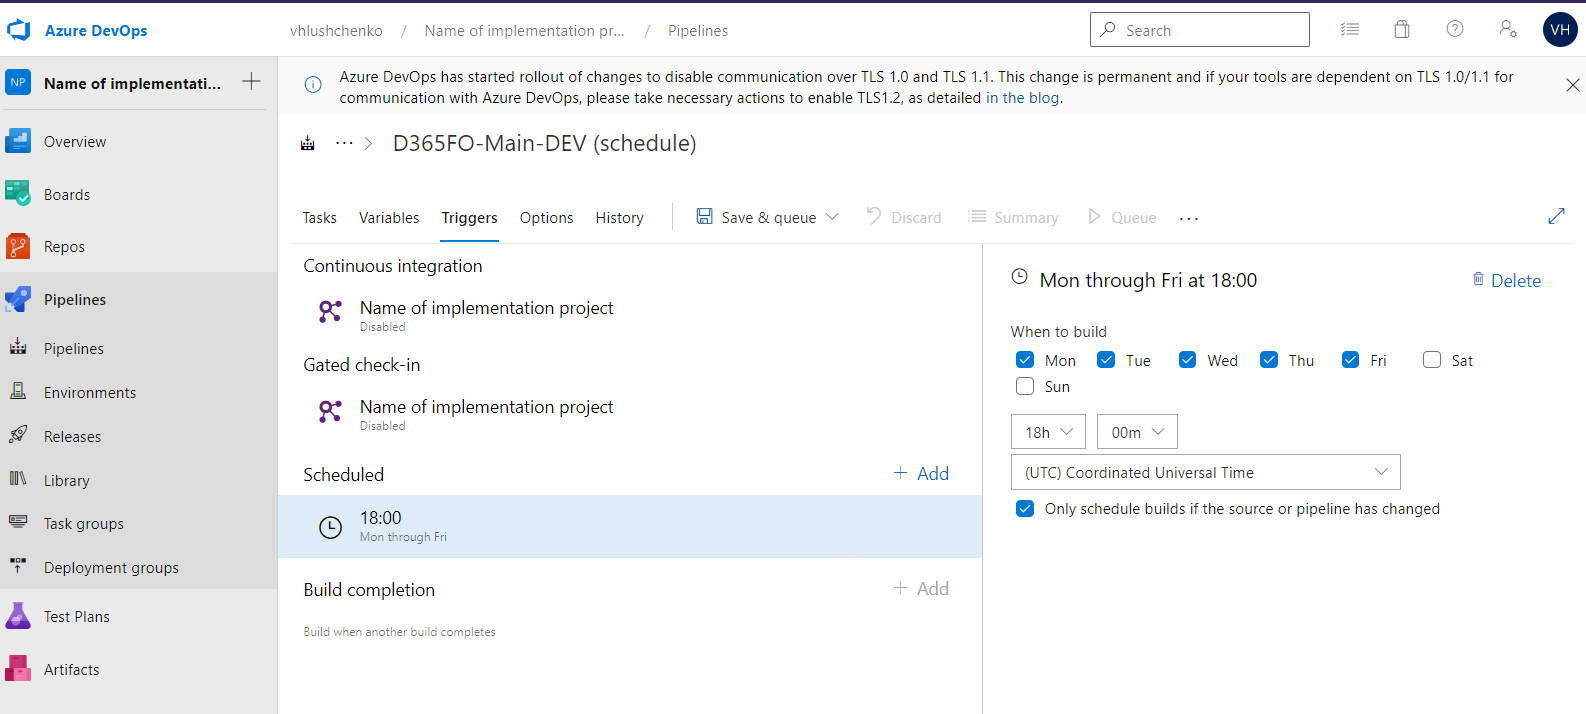The image size is (1586, 714).
Task: Click the top Search input field
Action: click(x=1200, y=30)
